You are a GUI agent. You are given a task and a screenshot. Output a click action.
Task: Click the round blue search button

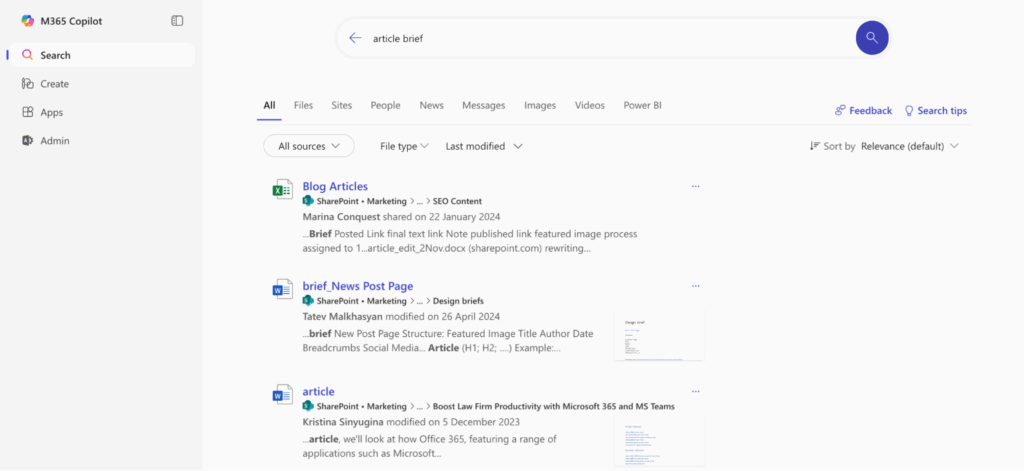coord(872,38)
